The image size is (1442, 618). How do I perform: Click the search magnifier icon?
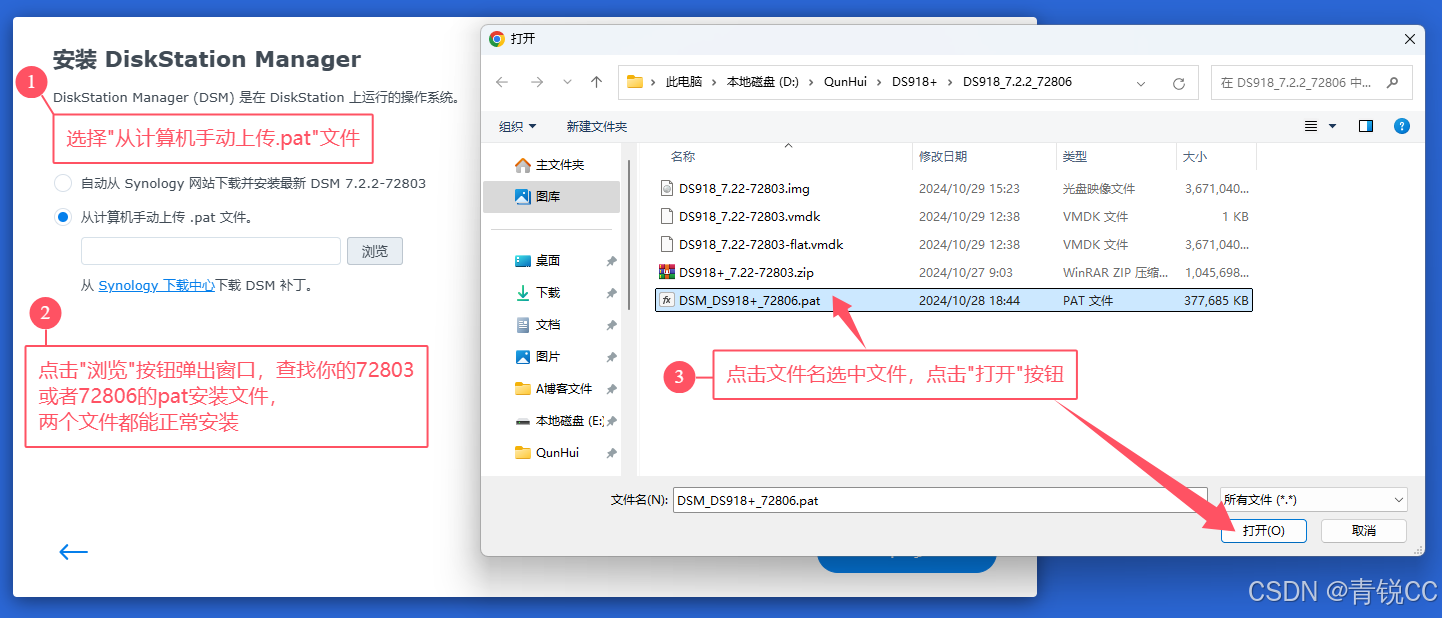tap(1393, 83)
